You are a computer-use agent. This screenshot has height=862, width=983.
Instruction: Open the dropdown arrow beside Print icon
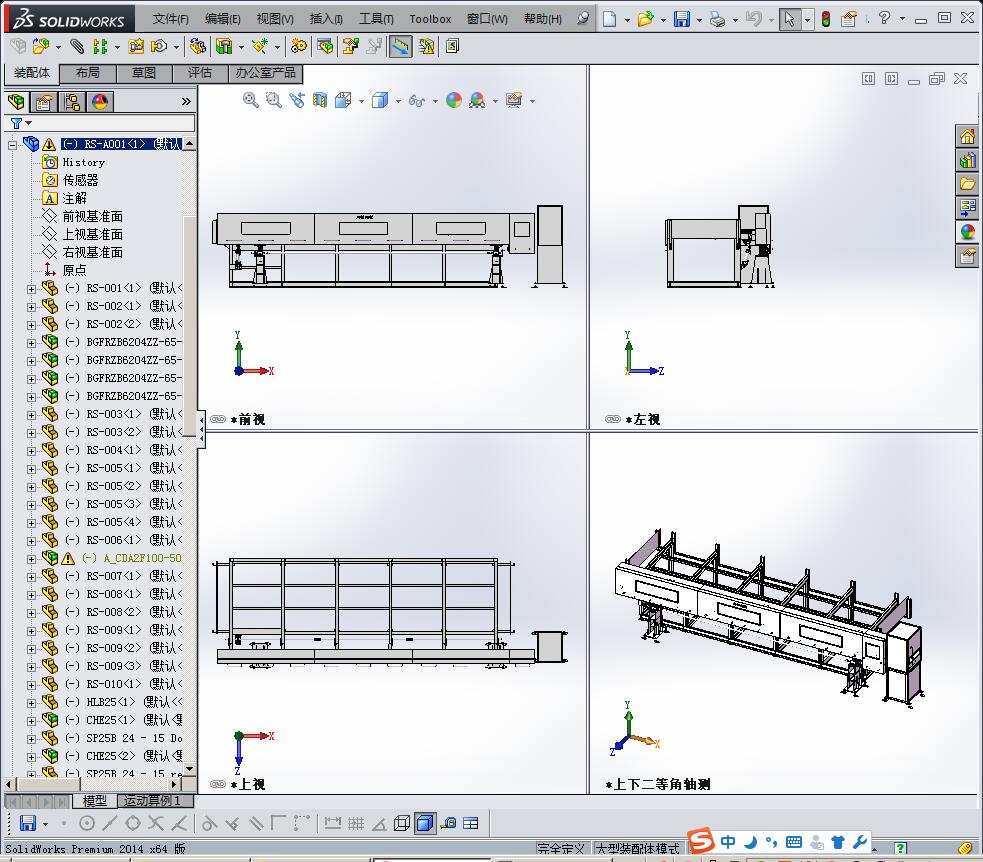735,19
